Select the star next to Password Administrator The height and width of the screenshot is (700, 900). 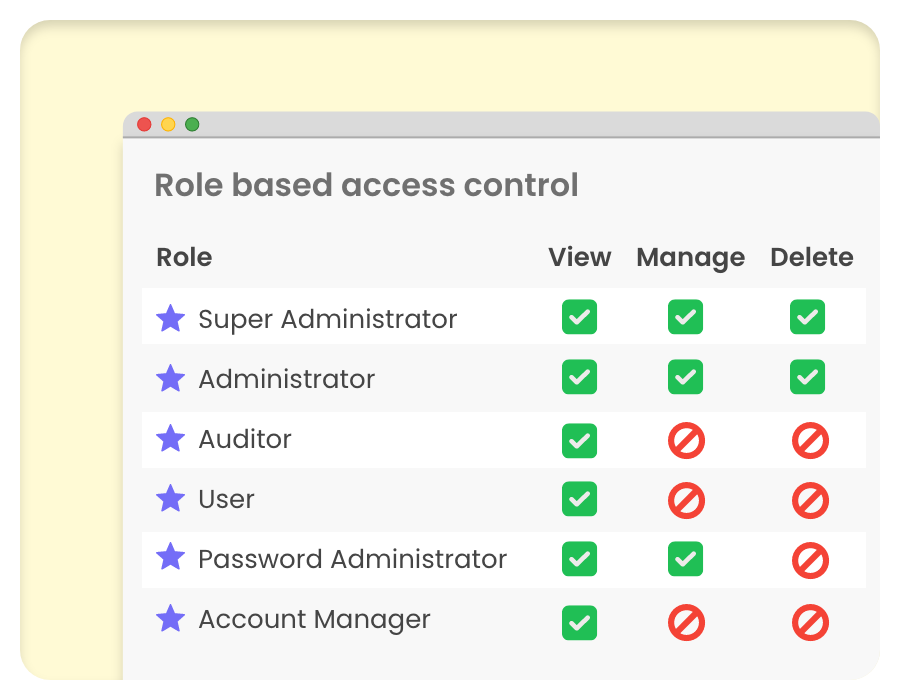[x=171, y=558]
